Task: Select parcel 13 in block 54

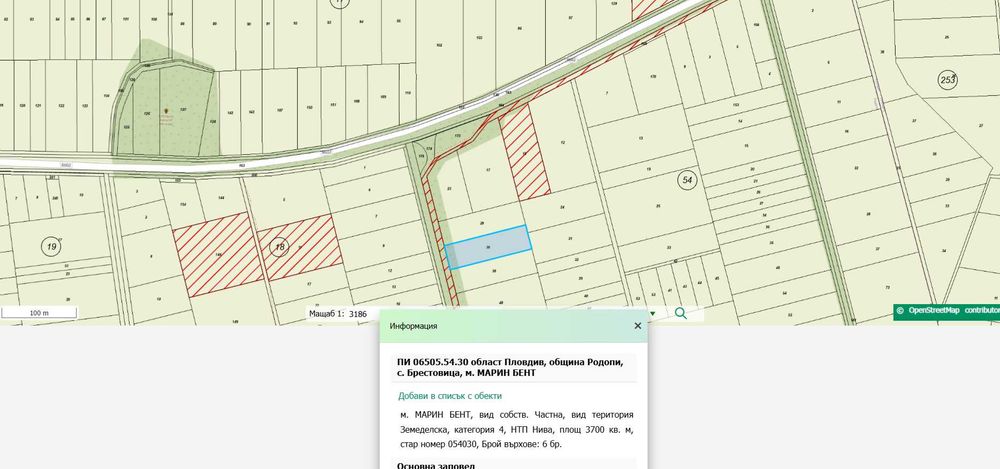Action: (640, 140)
